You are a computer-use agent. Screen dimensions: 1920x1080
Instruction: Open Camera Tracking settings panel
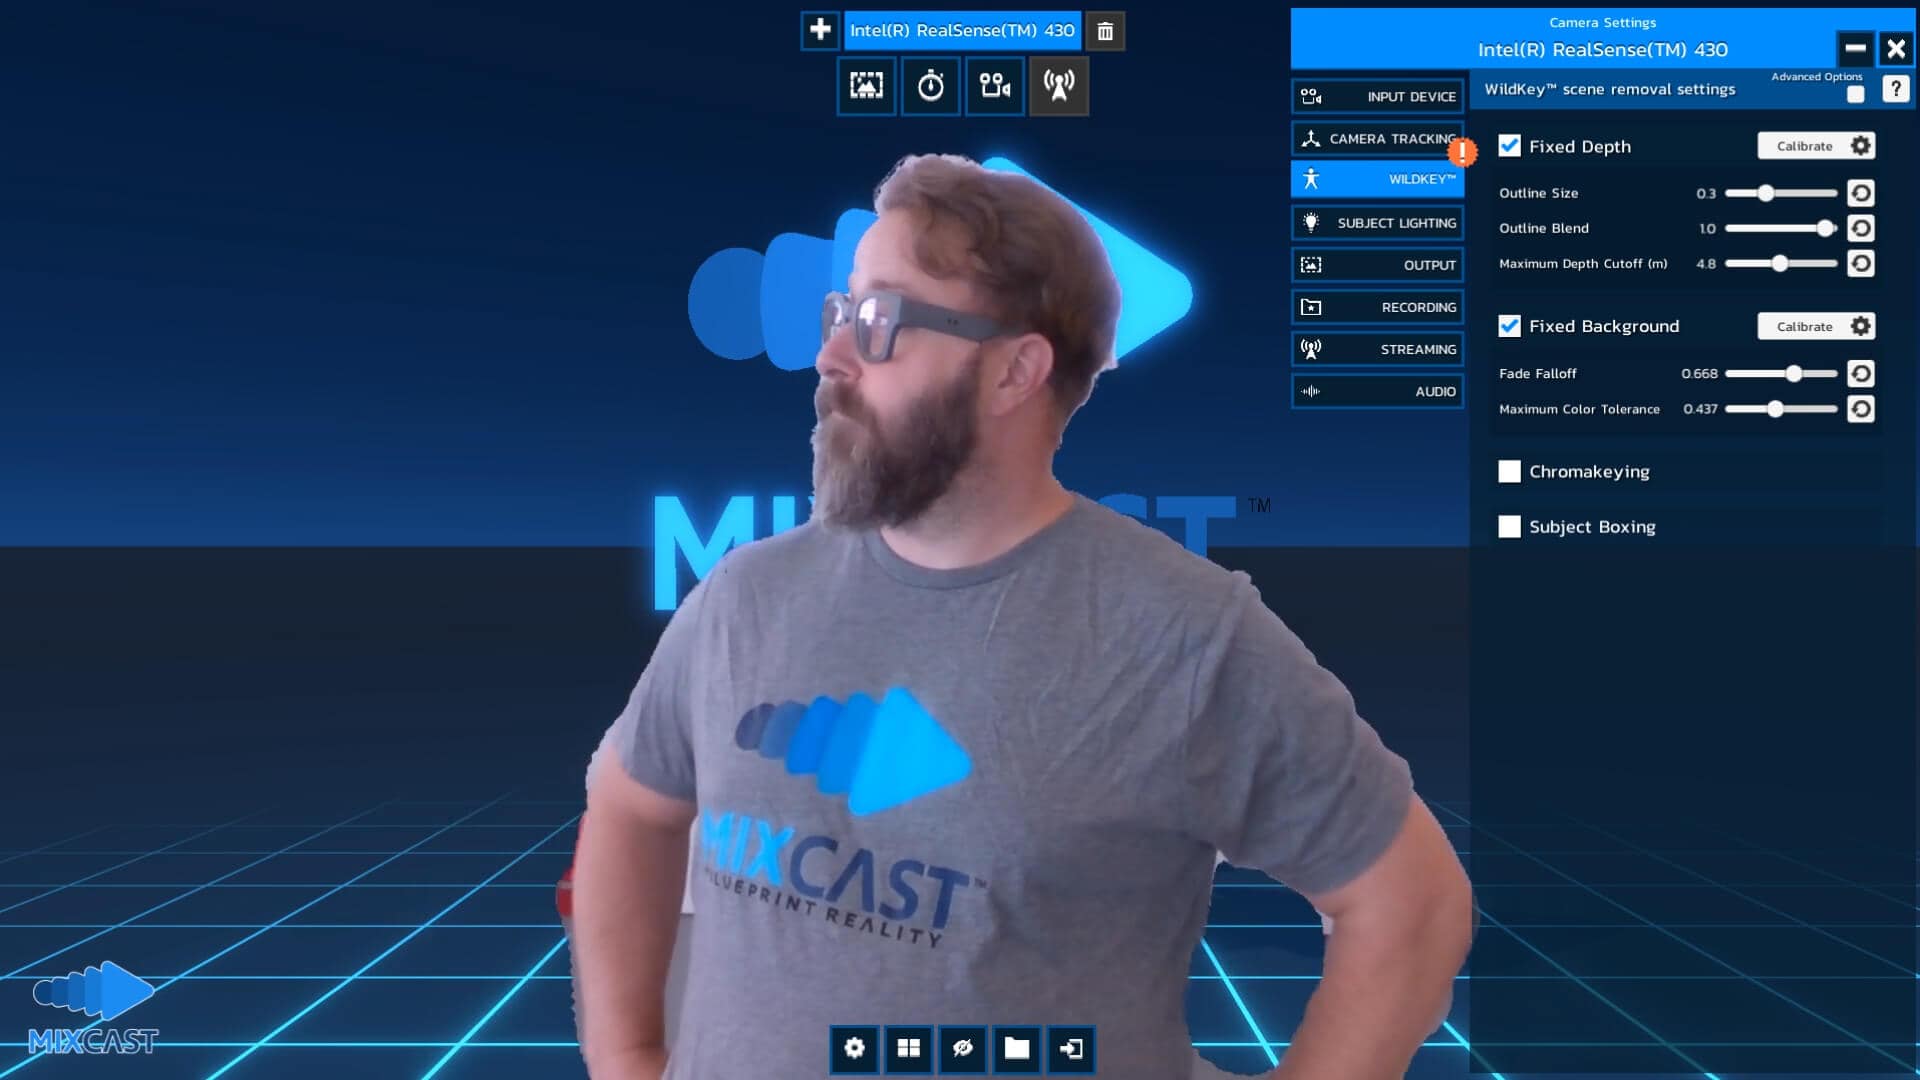point(1377,137)
